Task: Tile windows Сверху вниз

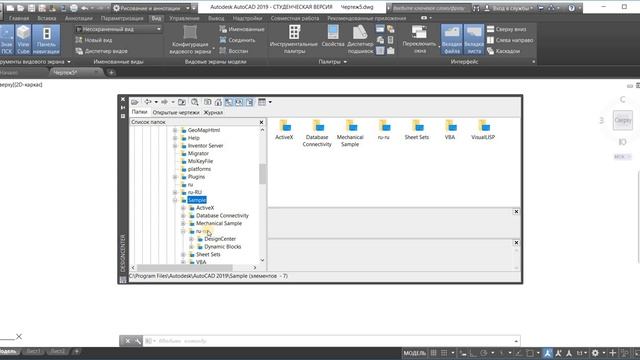Action: (x=507, y=29)
